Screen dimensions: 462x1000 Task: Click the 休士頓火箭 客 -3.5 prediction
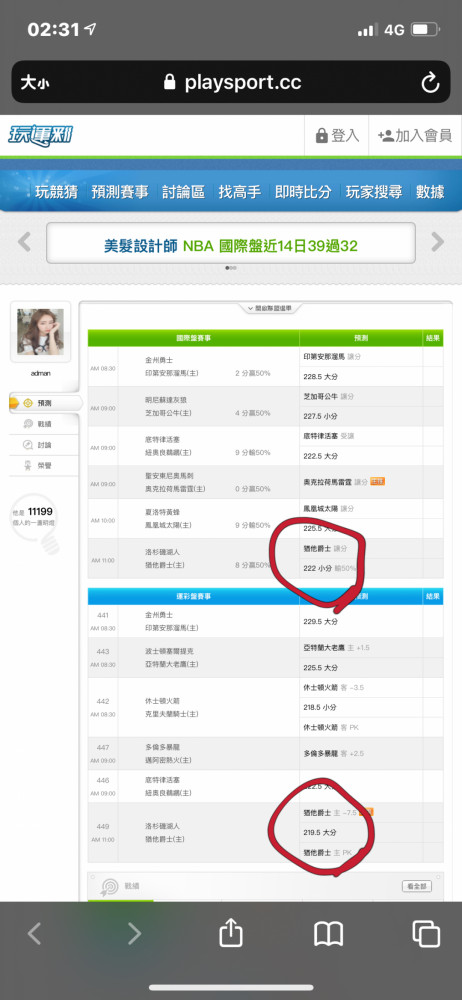click(x=336, y=688)
